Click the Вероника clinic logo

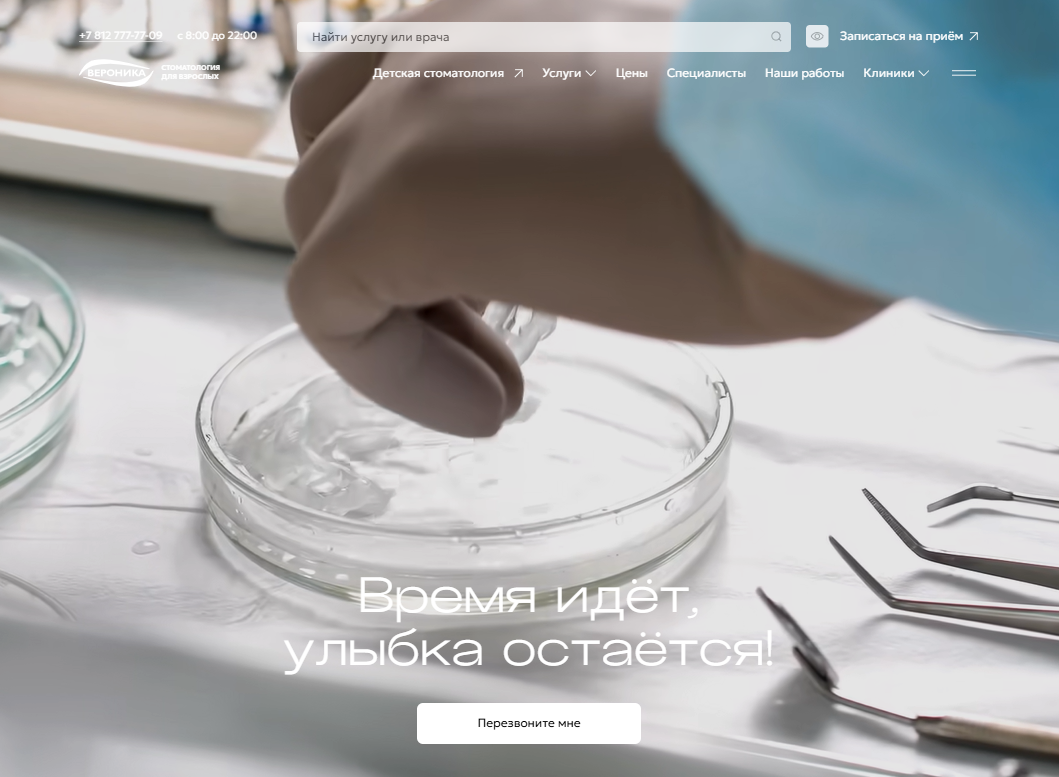(149, 72)
